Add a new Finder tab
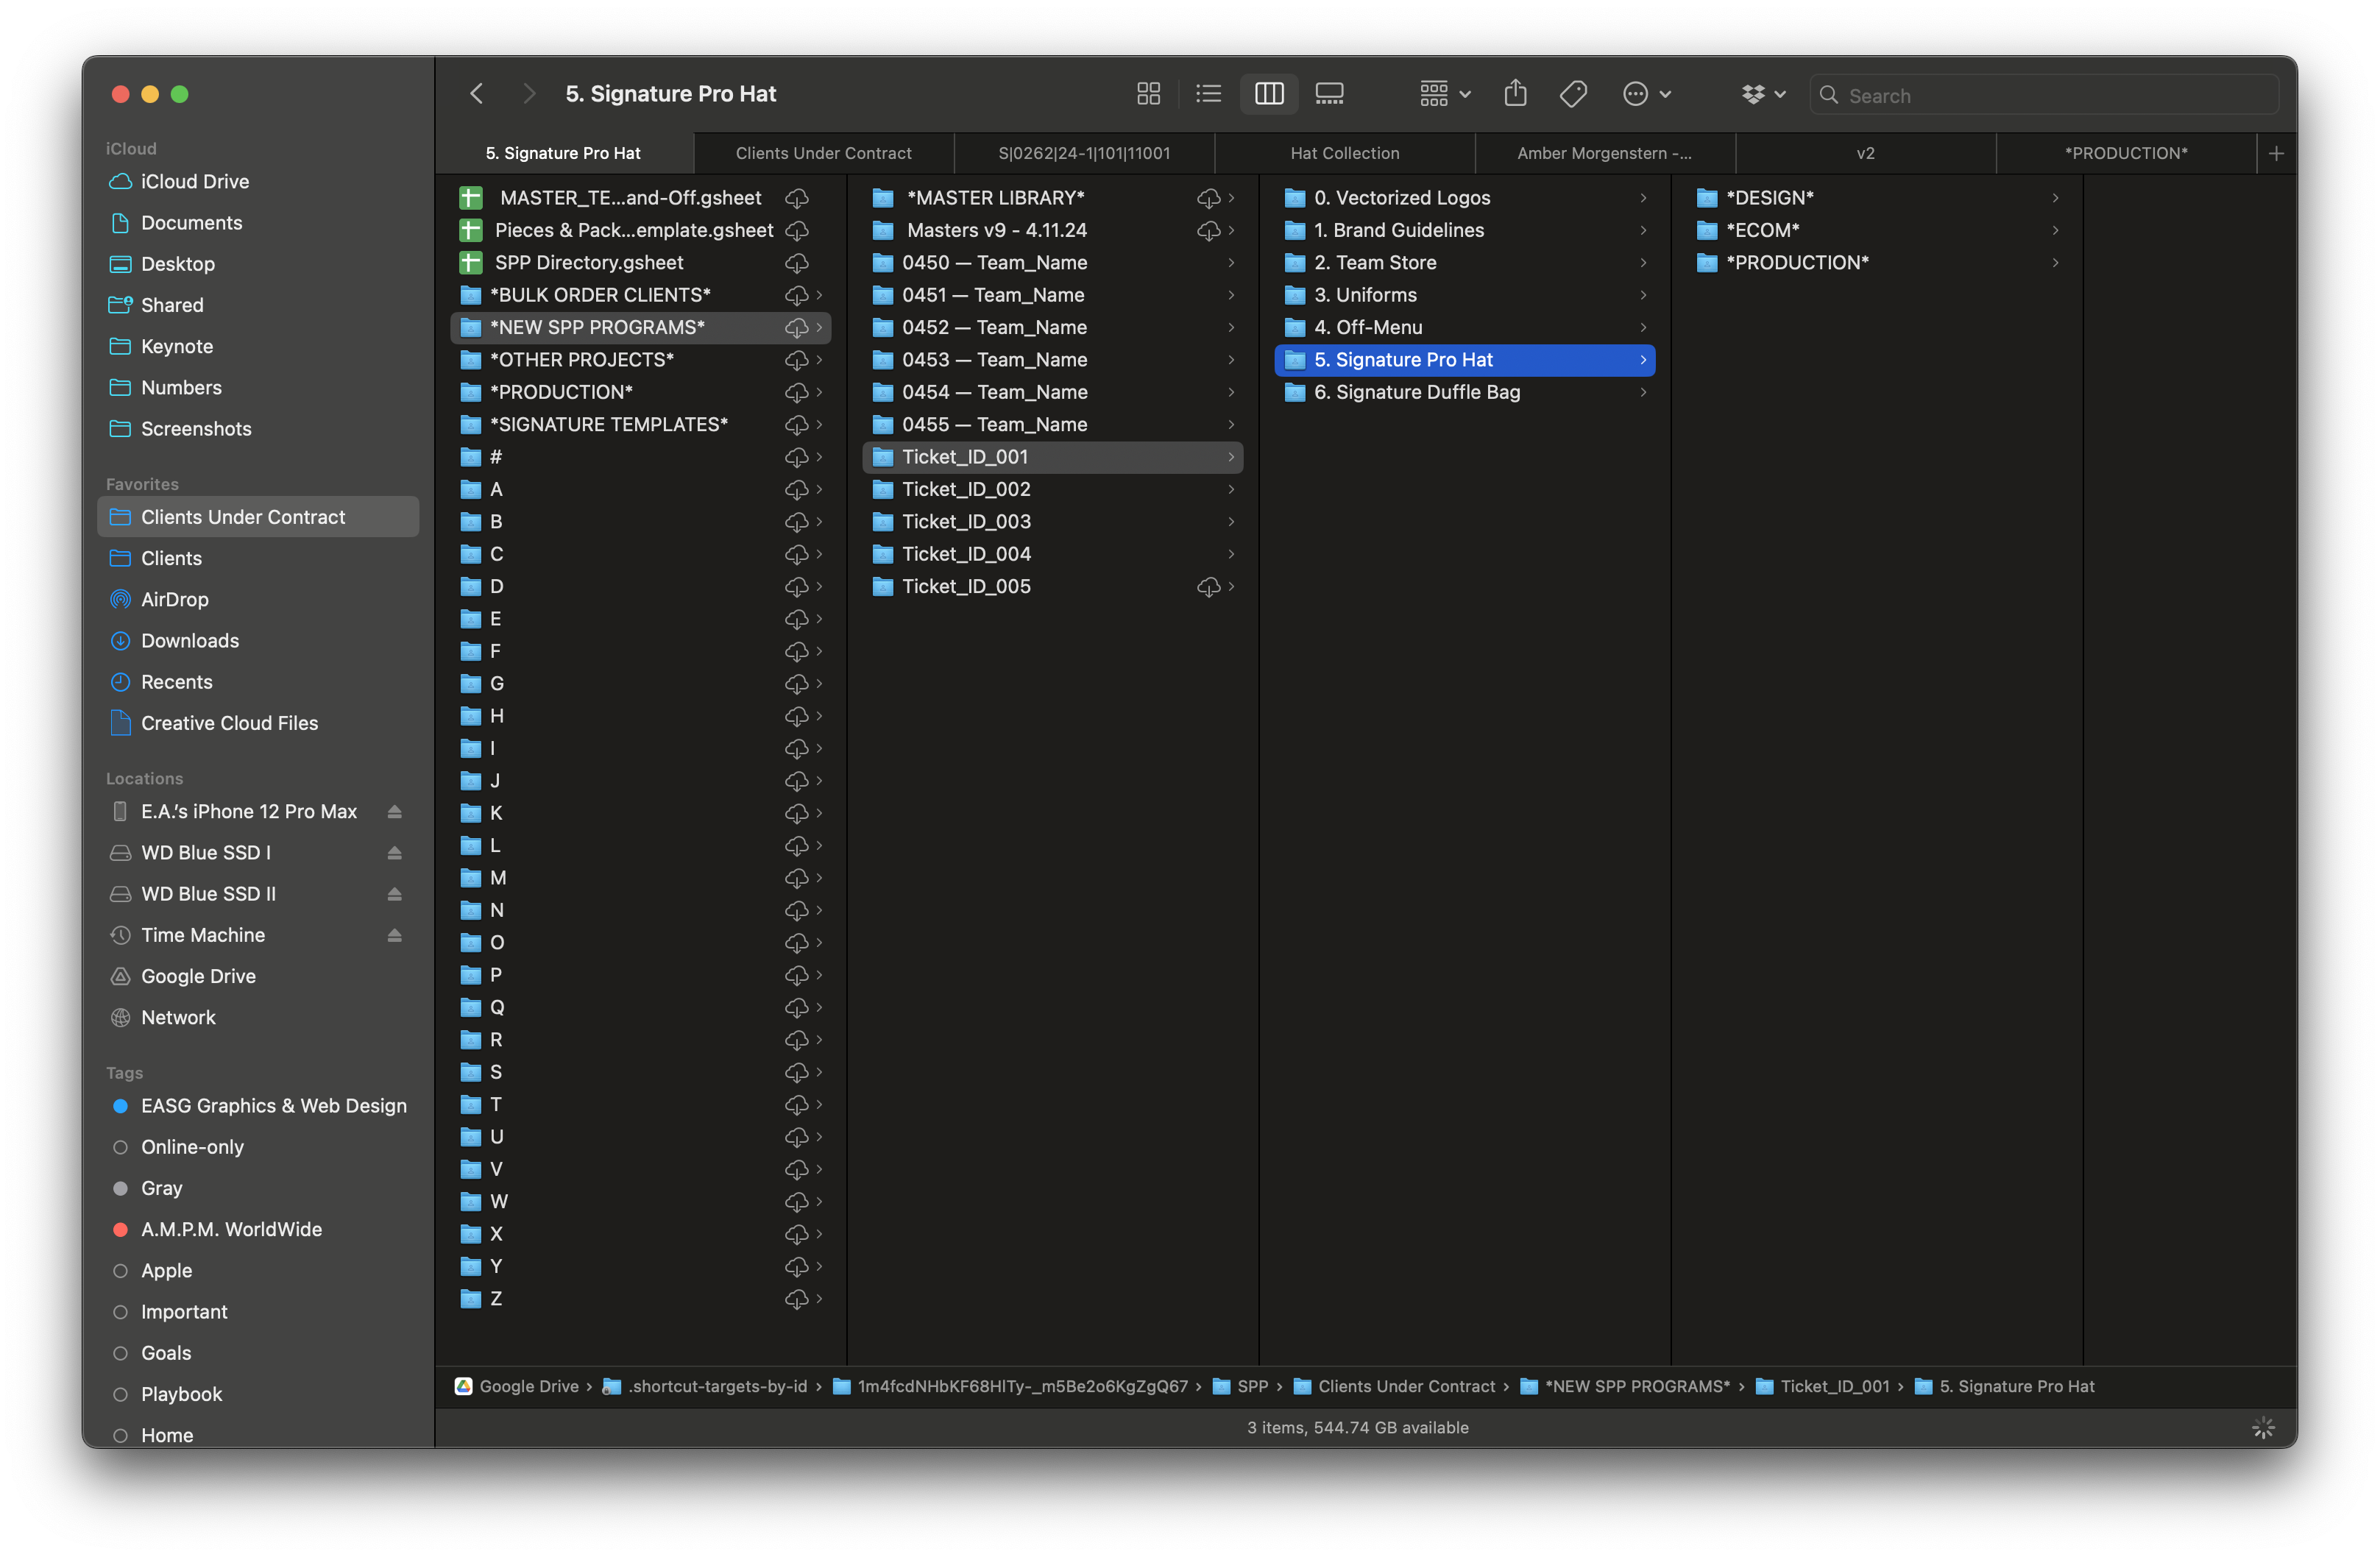This screenshot has height=1557, width=2380. pyautogui.click(x=2276, y=154)
